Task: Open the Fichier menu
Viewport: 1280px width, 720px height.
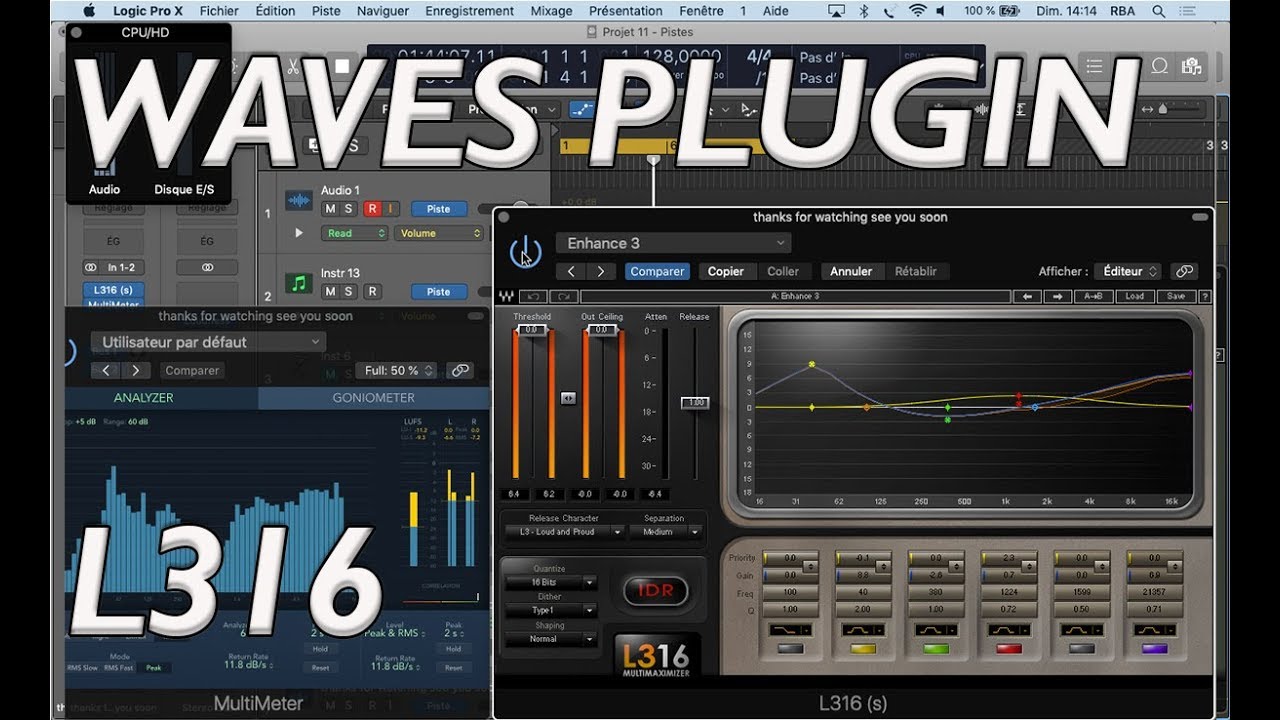Action: coord(219,11)
